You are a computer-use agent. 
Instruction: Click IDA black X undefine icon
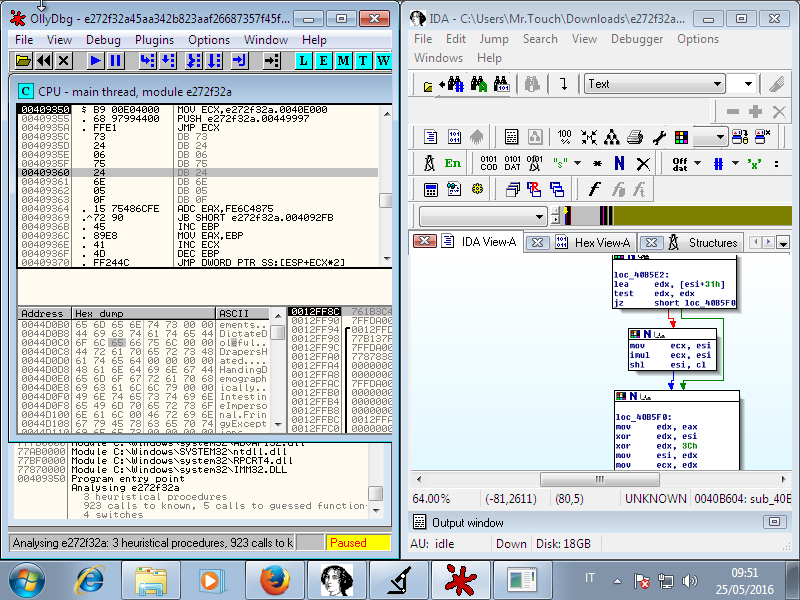click(643, 163)
